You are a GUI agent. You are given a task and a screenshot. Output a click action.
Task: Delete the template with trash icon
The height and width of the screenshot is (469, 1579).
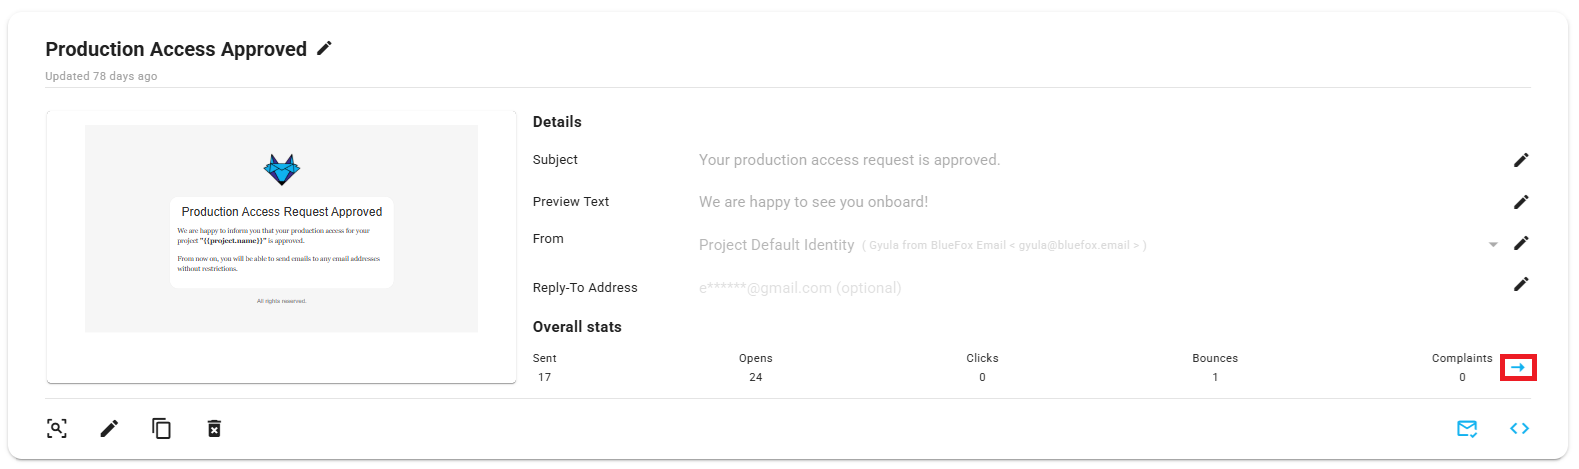coord(214,429)
